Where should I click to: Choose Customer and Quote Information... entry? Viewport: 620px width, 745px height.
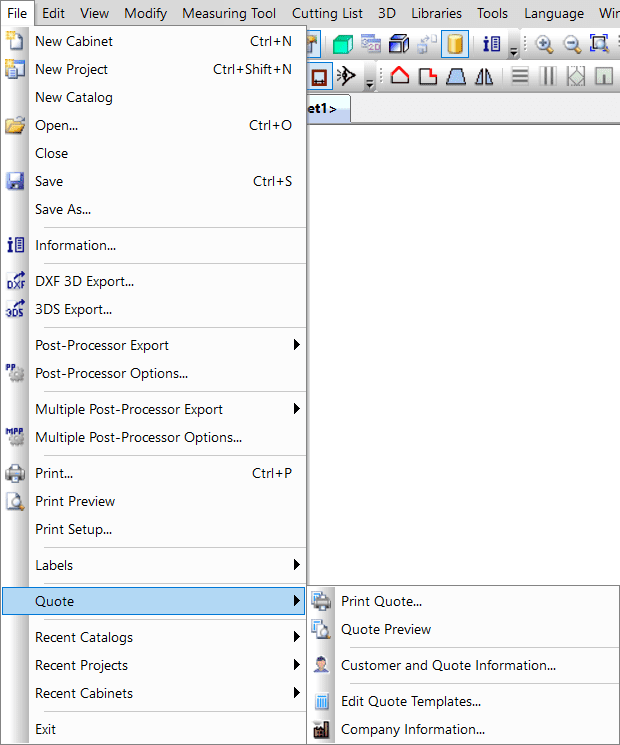(x=464, y=665)
